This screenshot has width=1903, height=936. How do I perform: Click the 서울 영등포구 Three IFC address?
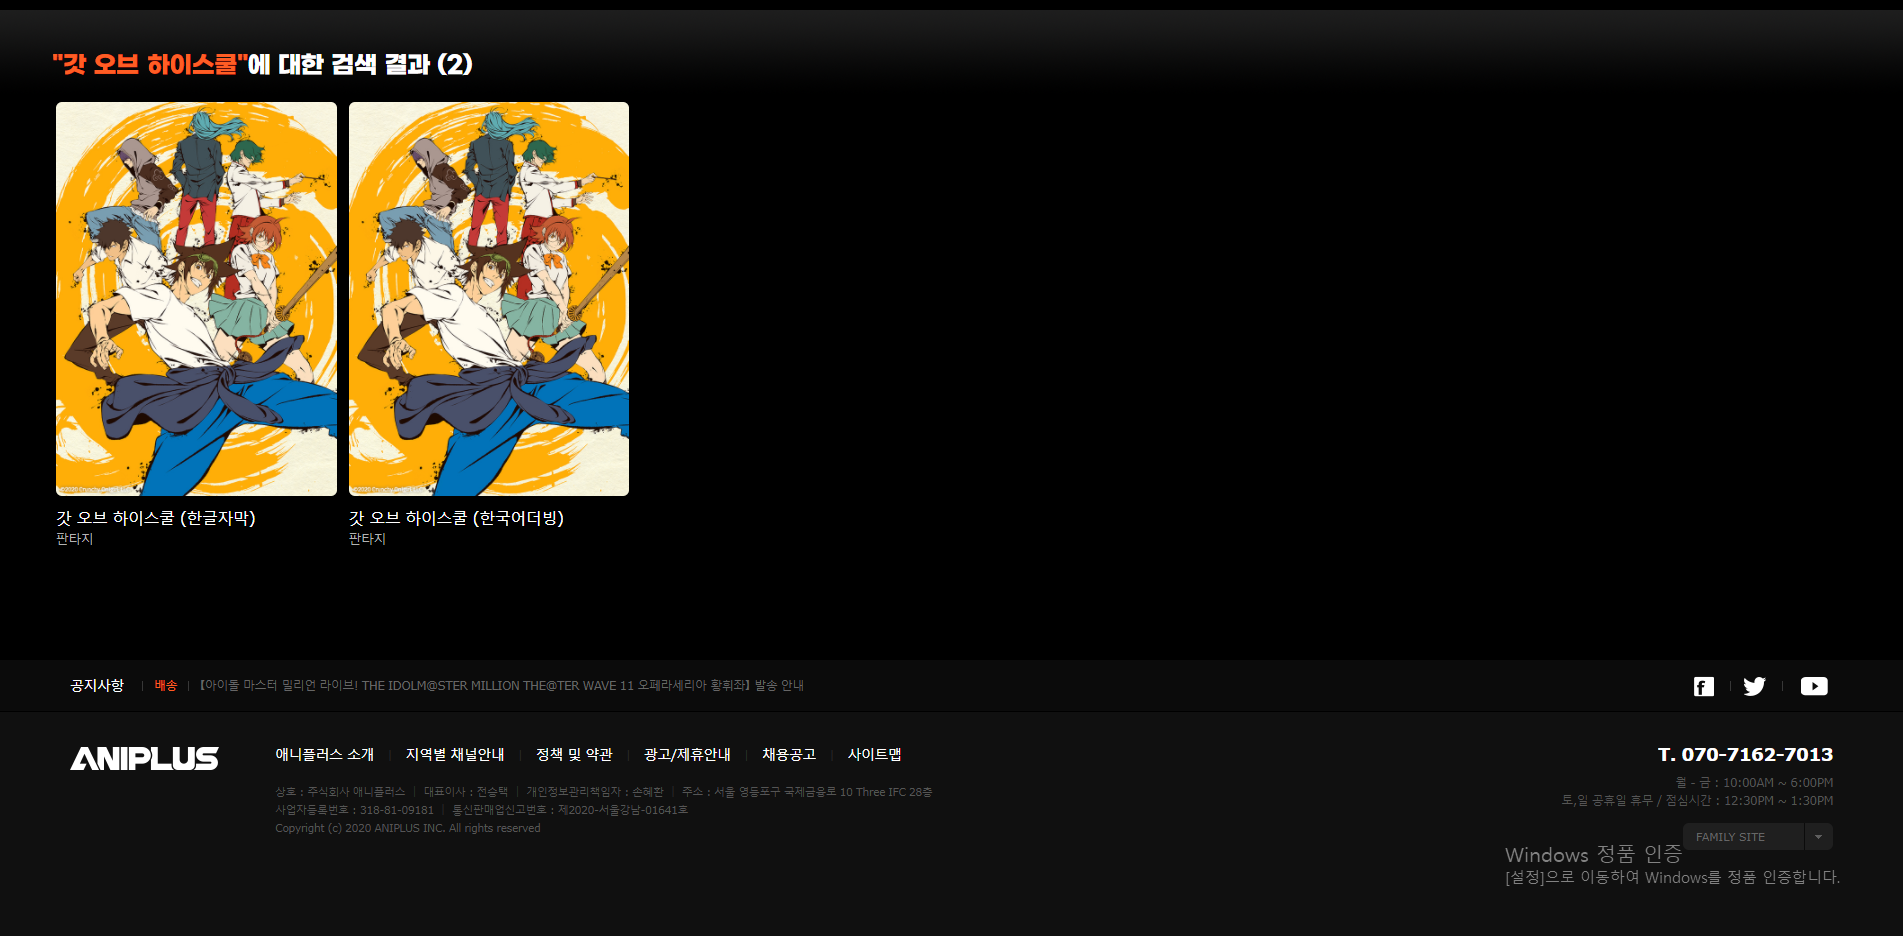[x=807, y=792]
